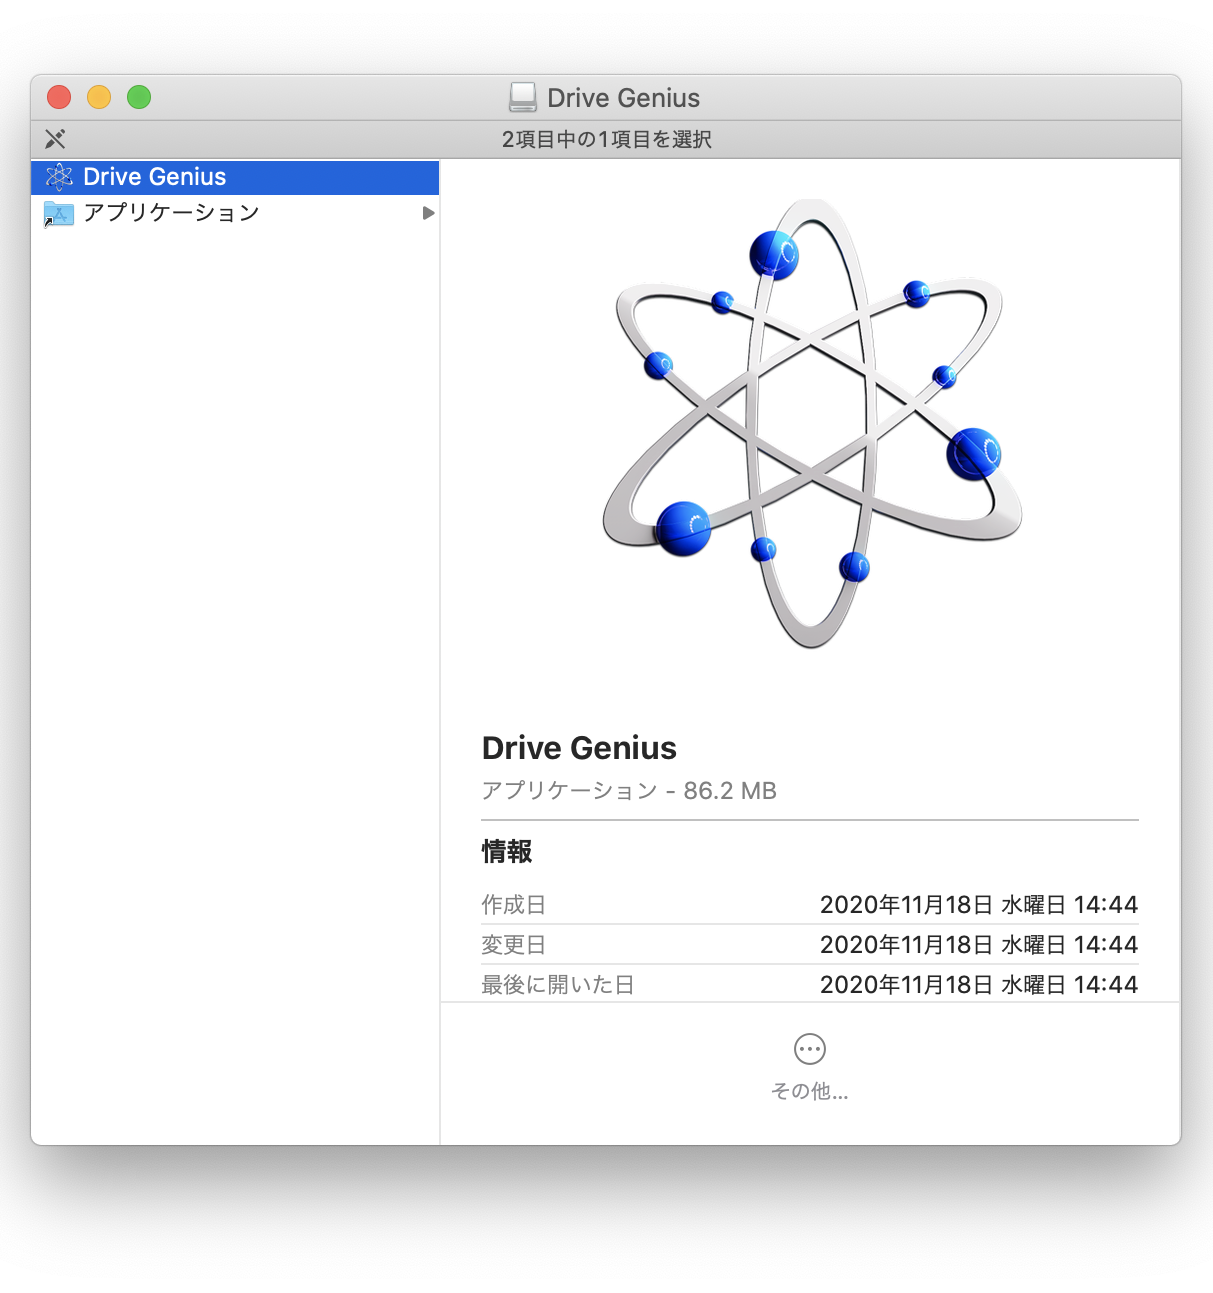
Task: Click the その他... text label
Action: coord(809,1091)
